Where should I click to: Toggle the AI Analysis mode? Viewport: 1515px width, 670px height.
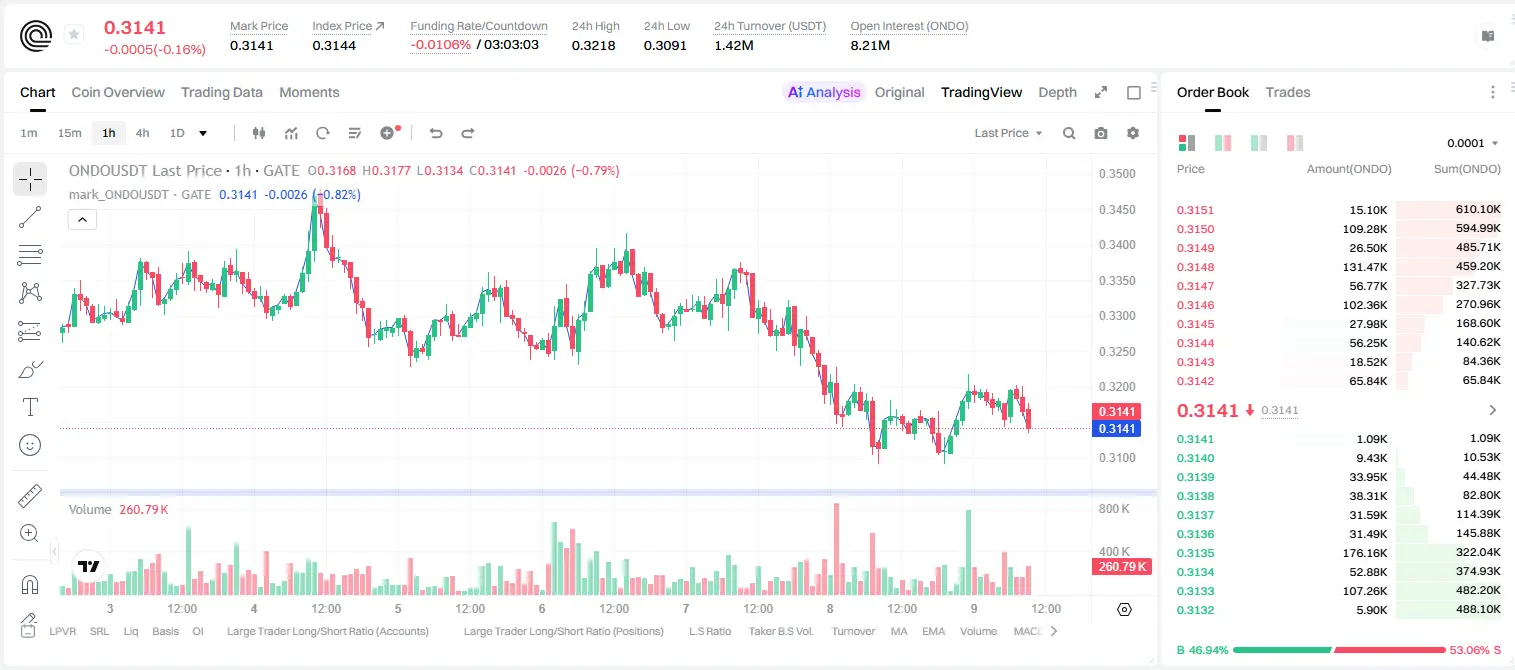824,92
